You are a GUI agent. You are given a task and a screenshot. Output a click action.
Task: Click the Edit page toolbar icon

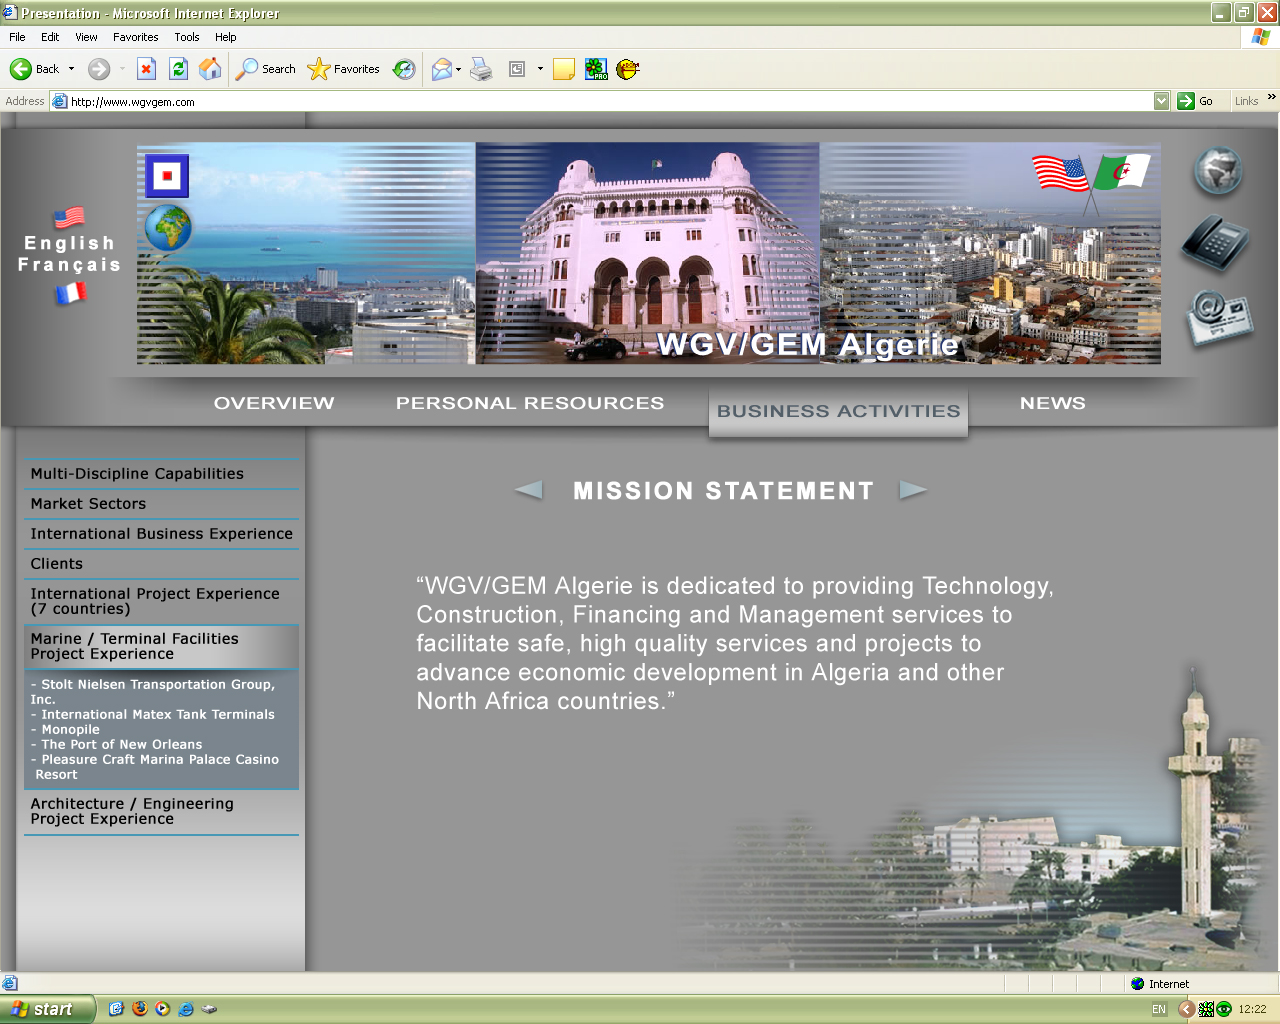(x=517, y=69)
